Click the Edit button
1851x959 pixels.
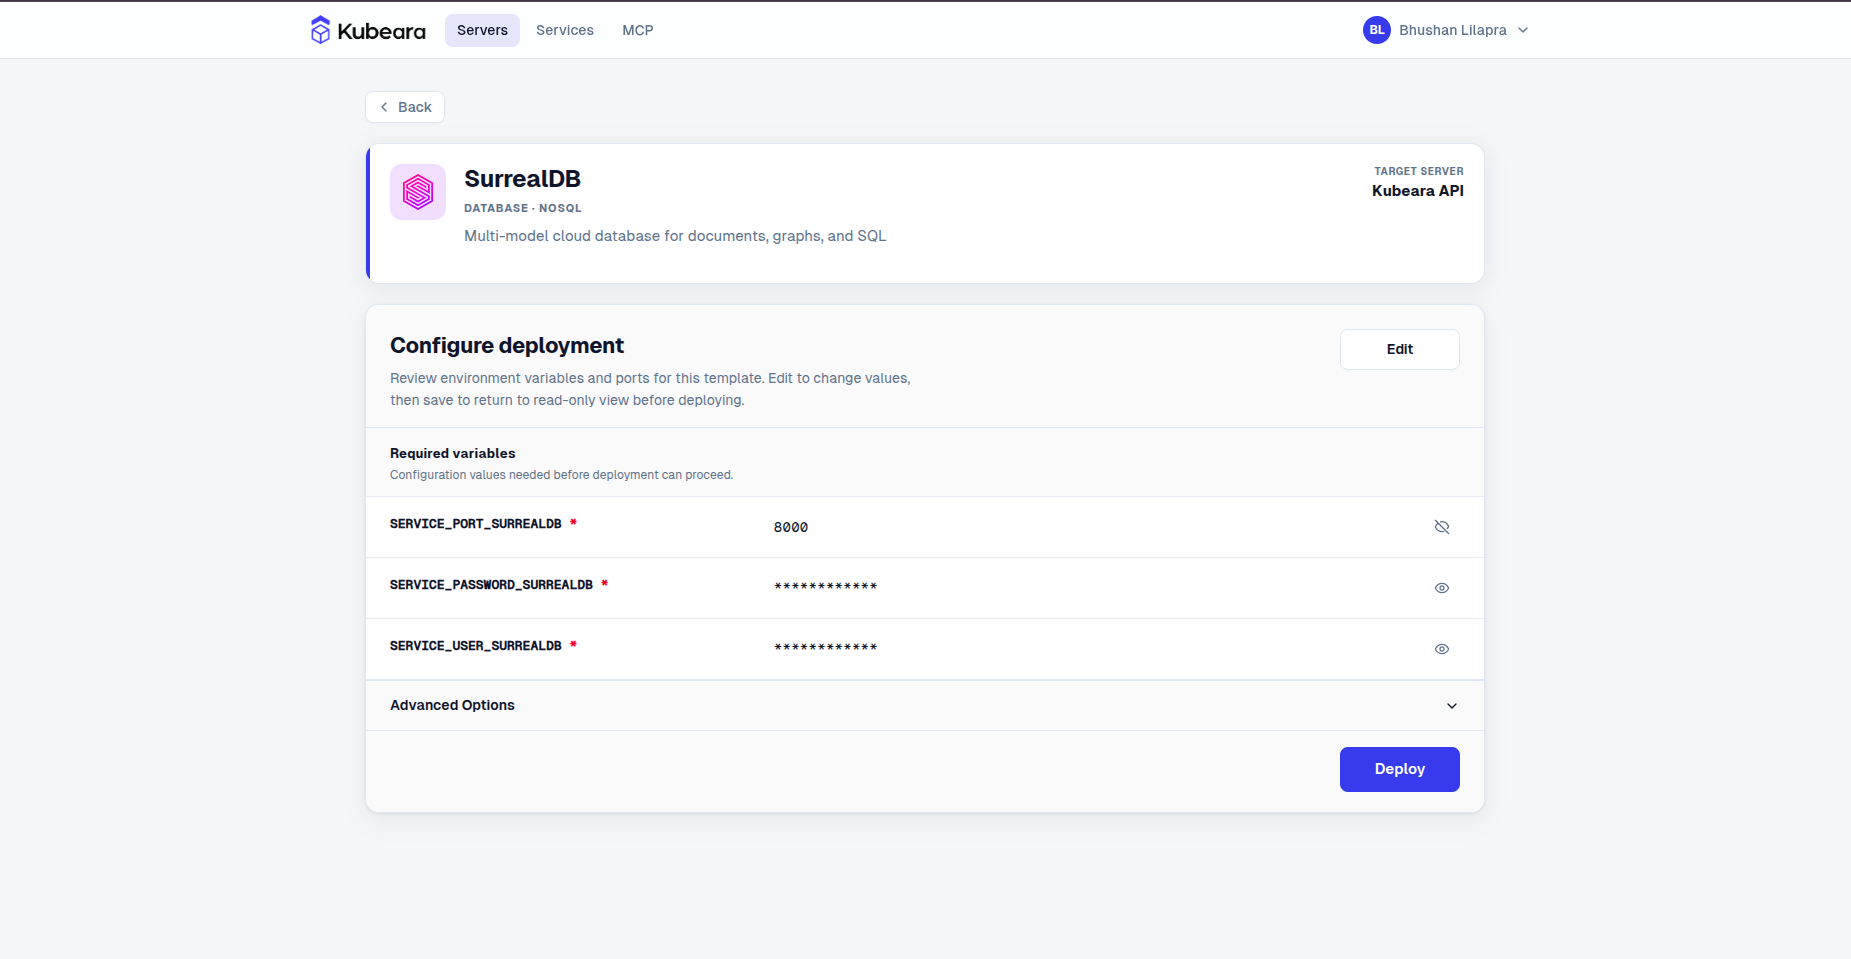(x=1400, y=349)
